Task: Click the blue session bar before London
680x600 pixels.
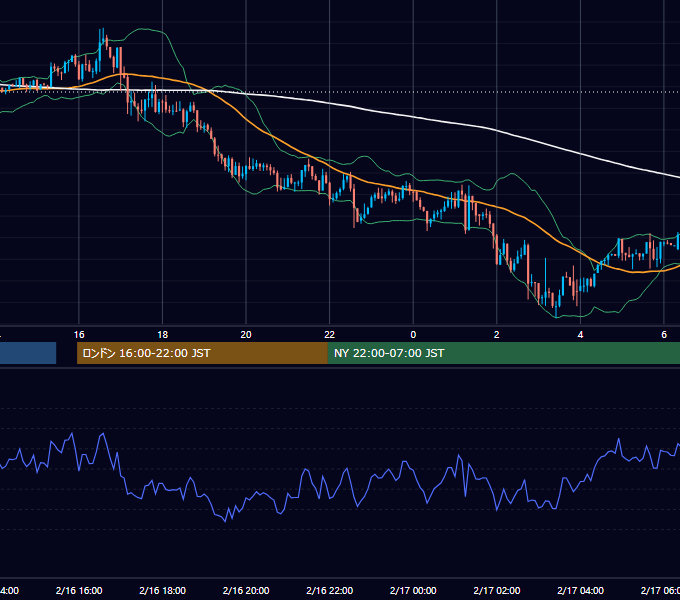Action: click(28, 353)
